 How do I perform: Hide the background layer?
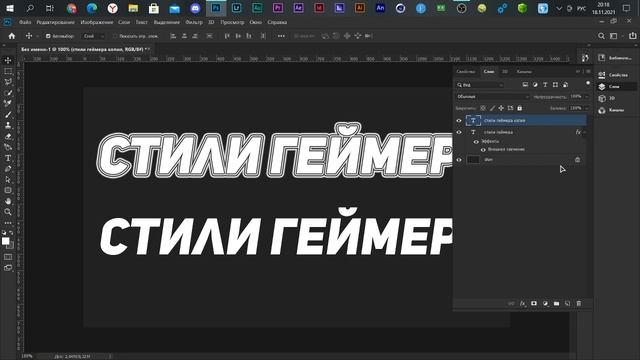tap(459, 160)
